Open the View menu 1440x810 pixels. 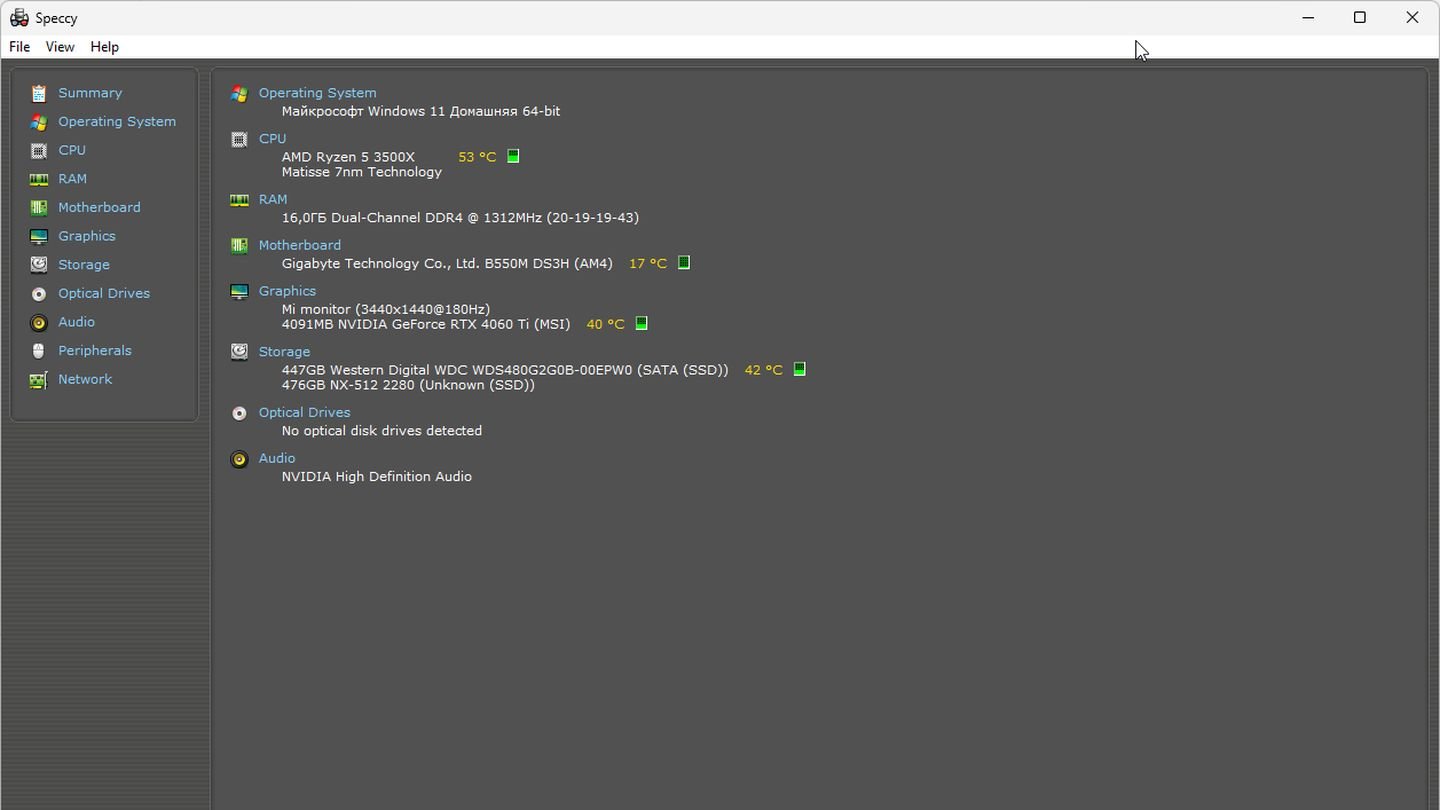pyautogui.click(x=60, y=47)
